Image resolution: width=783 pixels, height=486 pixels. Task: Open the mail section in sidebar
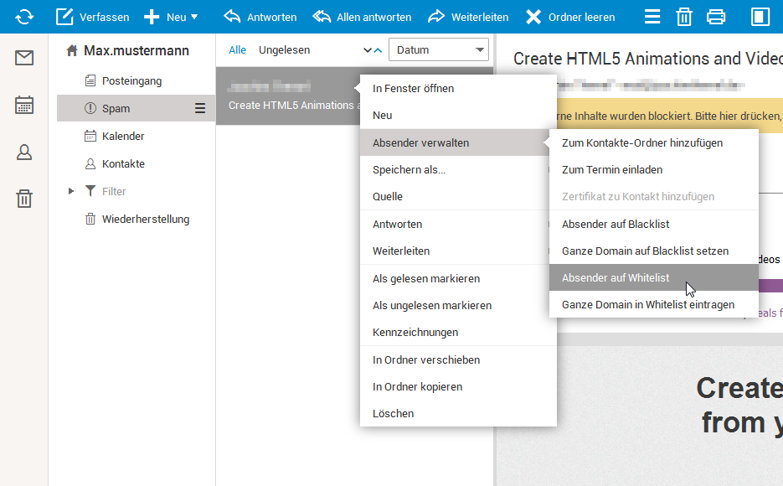24,58
